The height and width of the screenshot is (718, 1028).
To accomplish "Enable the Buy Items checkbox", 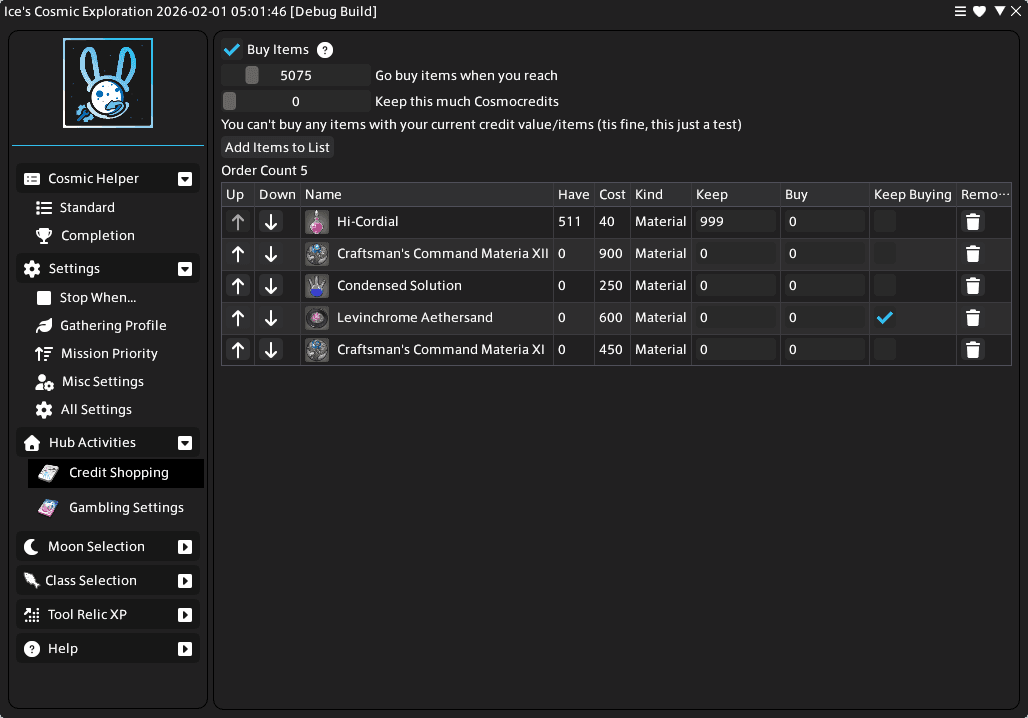I will pyautogui.click(x=232, y=48).
